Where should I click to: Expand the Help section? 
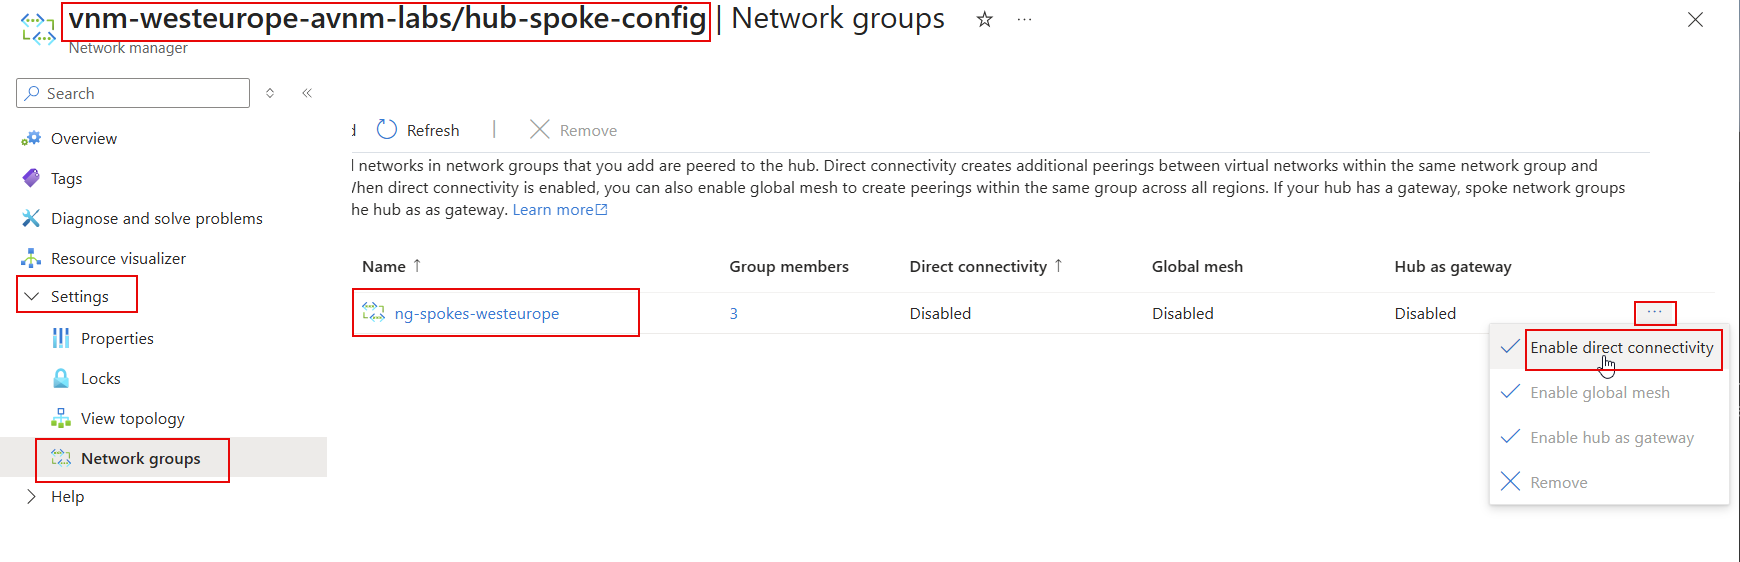point(31,496)
